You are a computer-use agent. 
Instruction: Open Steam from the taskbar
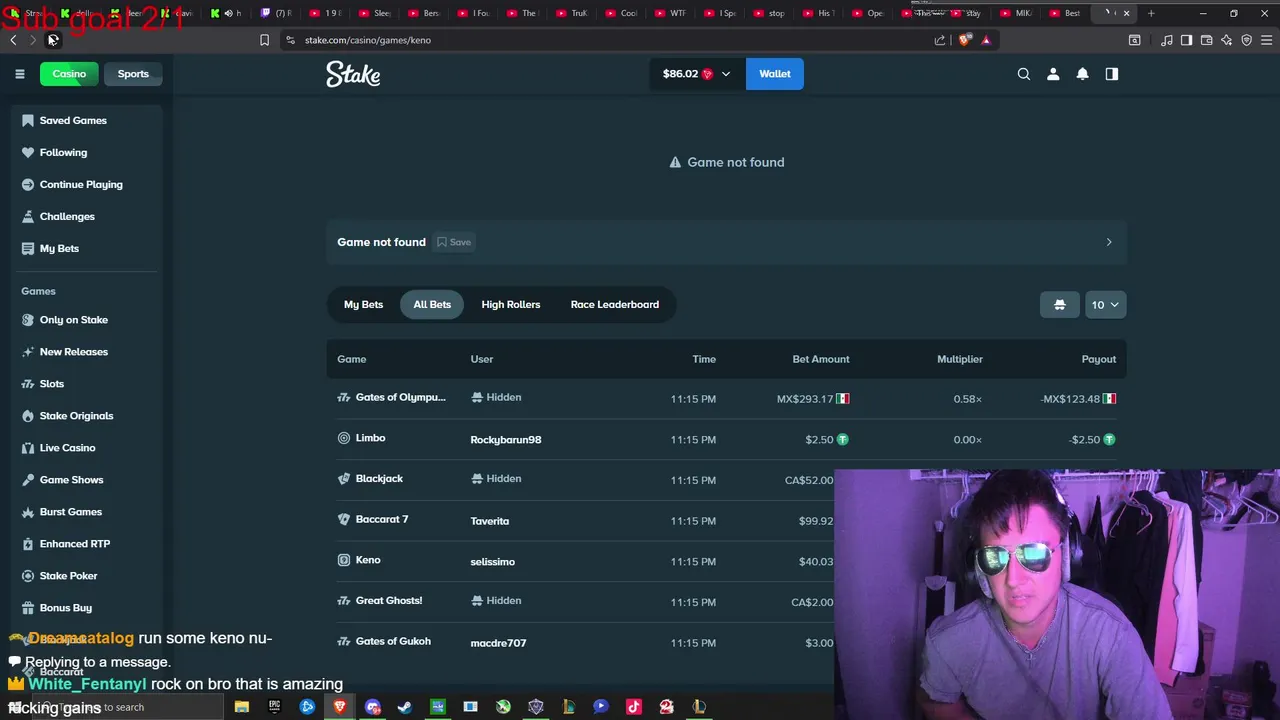pos(405,707)
